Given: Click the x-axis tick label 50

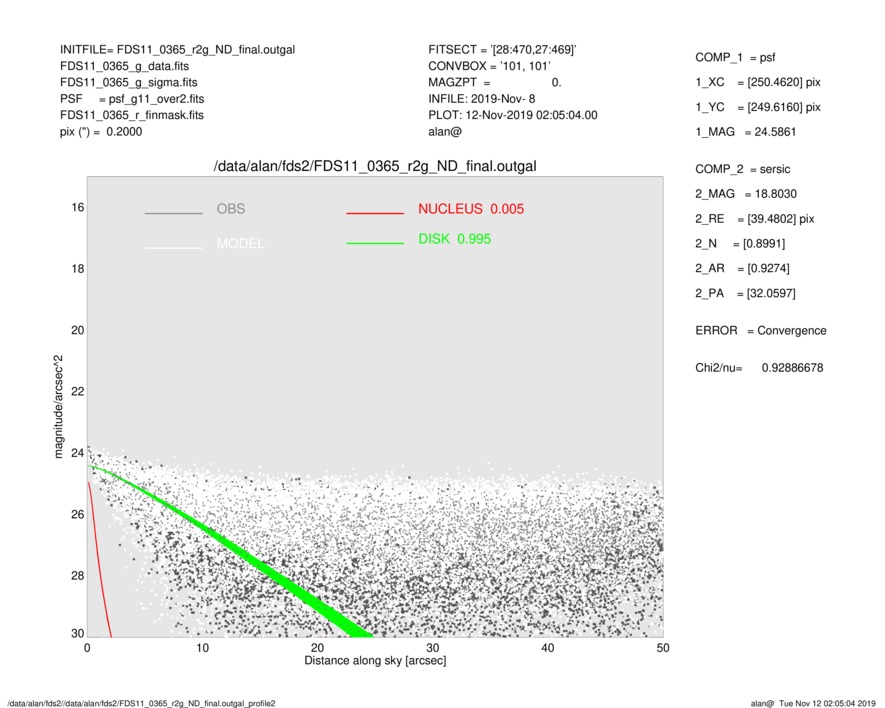Looking at the screenshot, I should pos(663,648).
